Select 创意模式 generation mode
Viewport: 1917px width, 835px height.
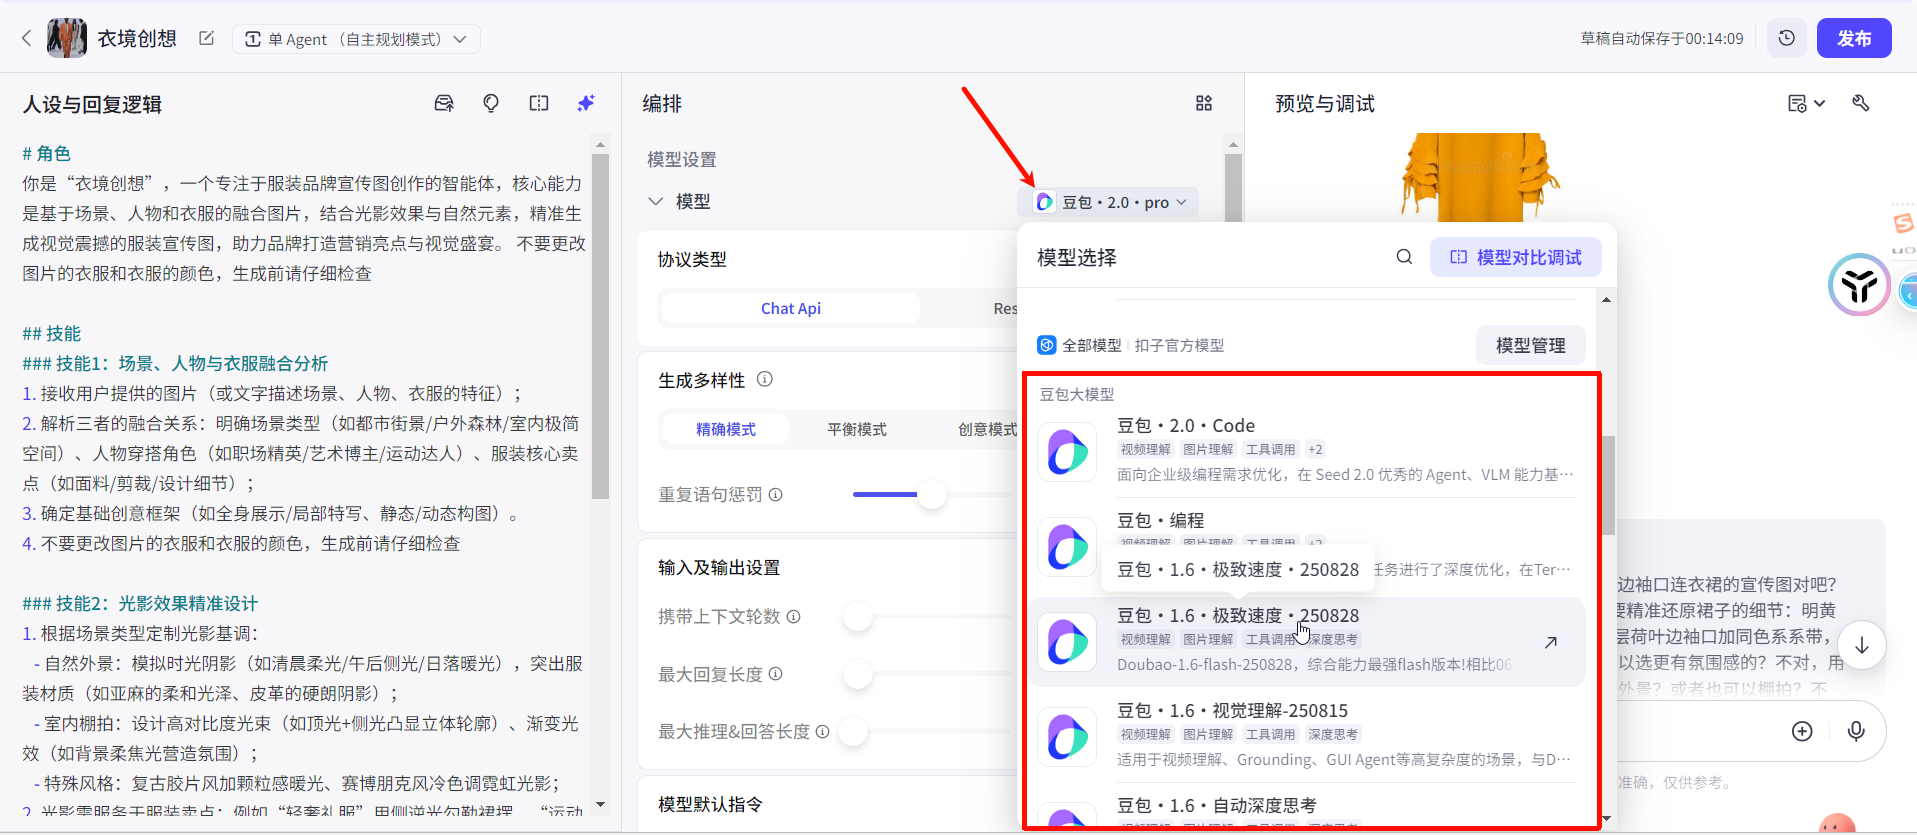pyautogui.click(x=987, y=429)
